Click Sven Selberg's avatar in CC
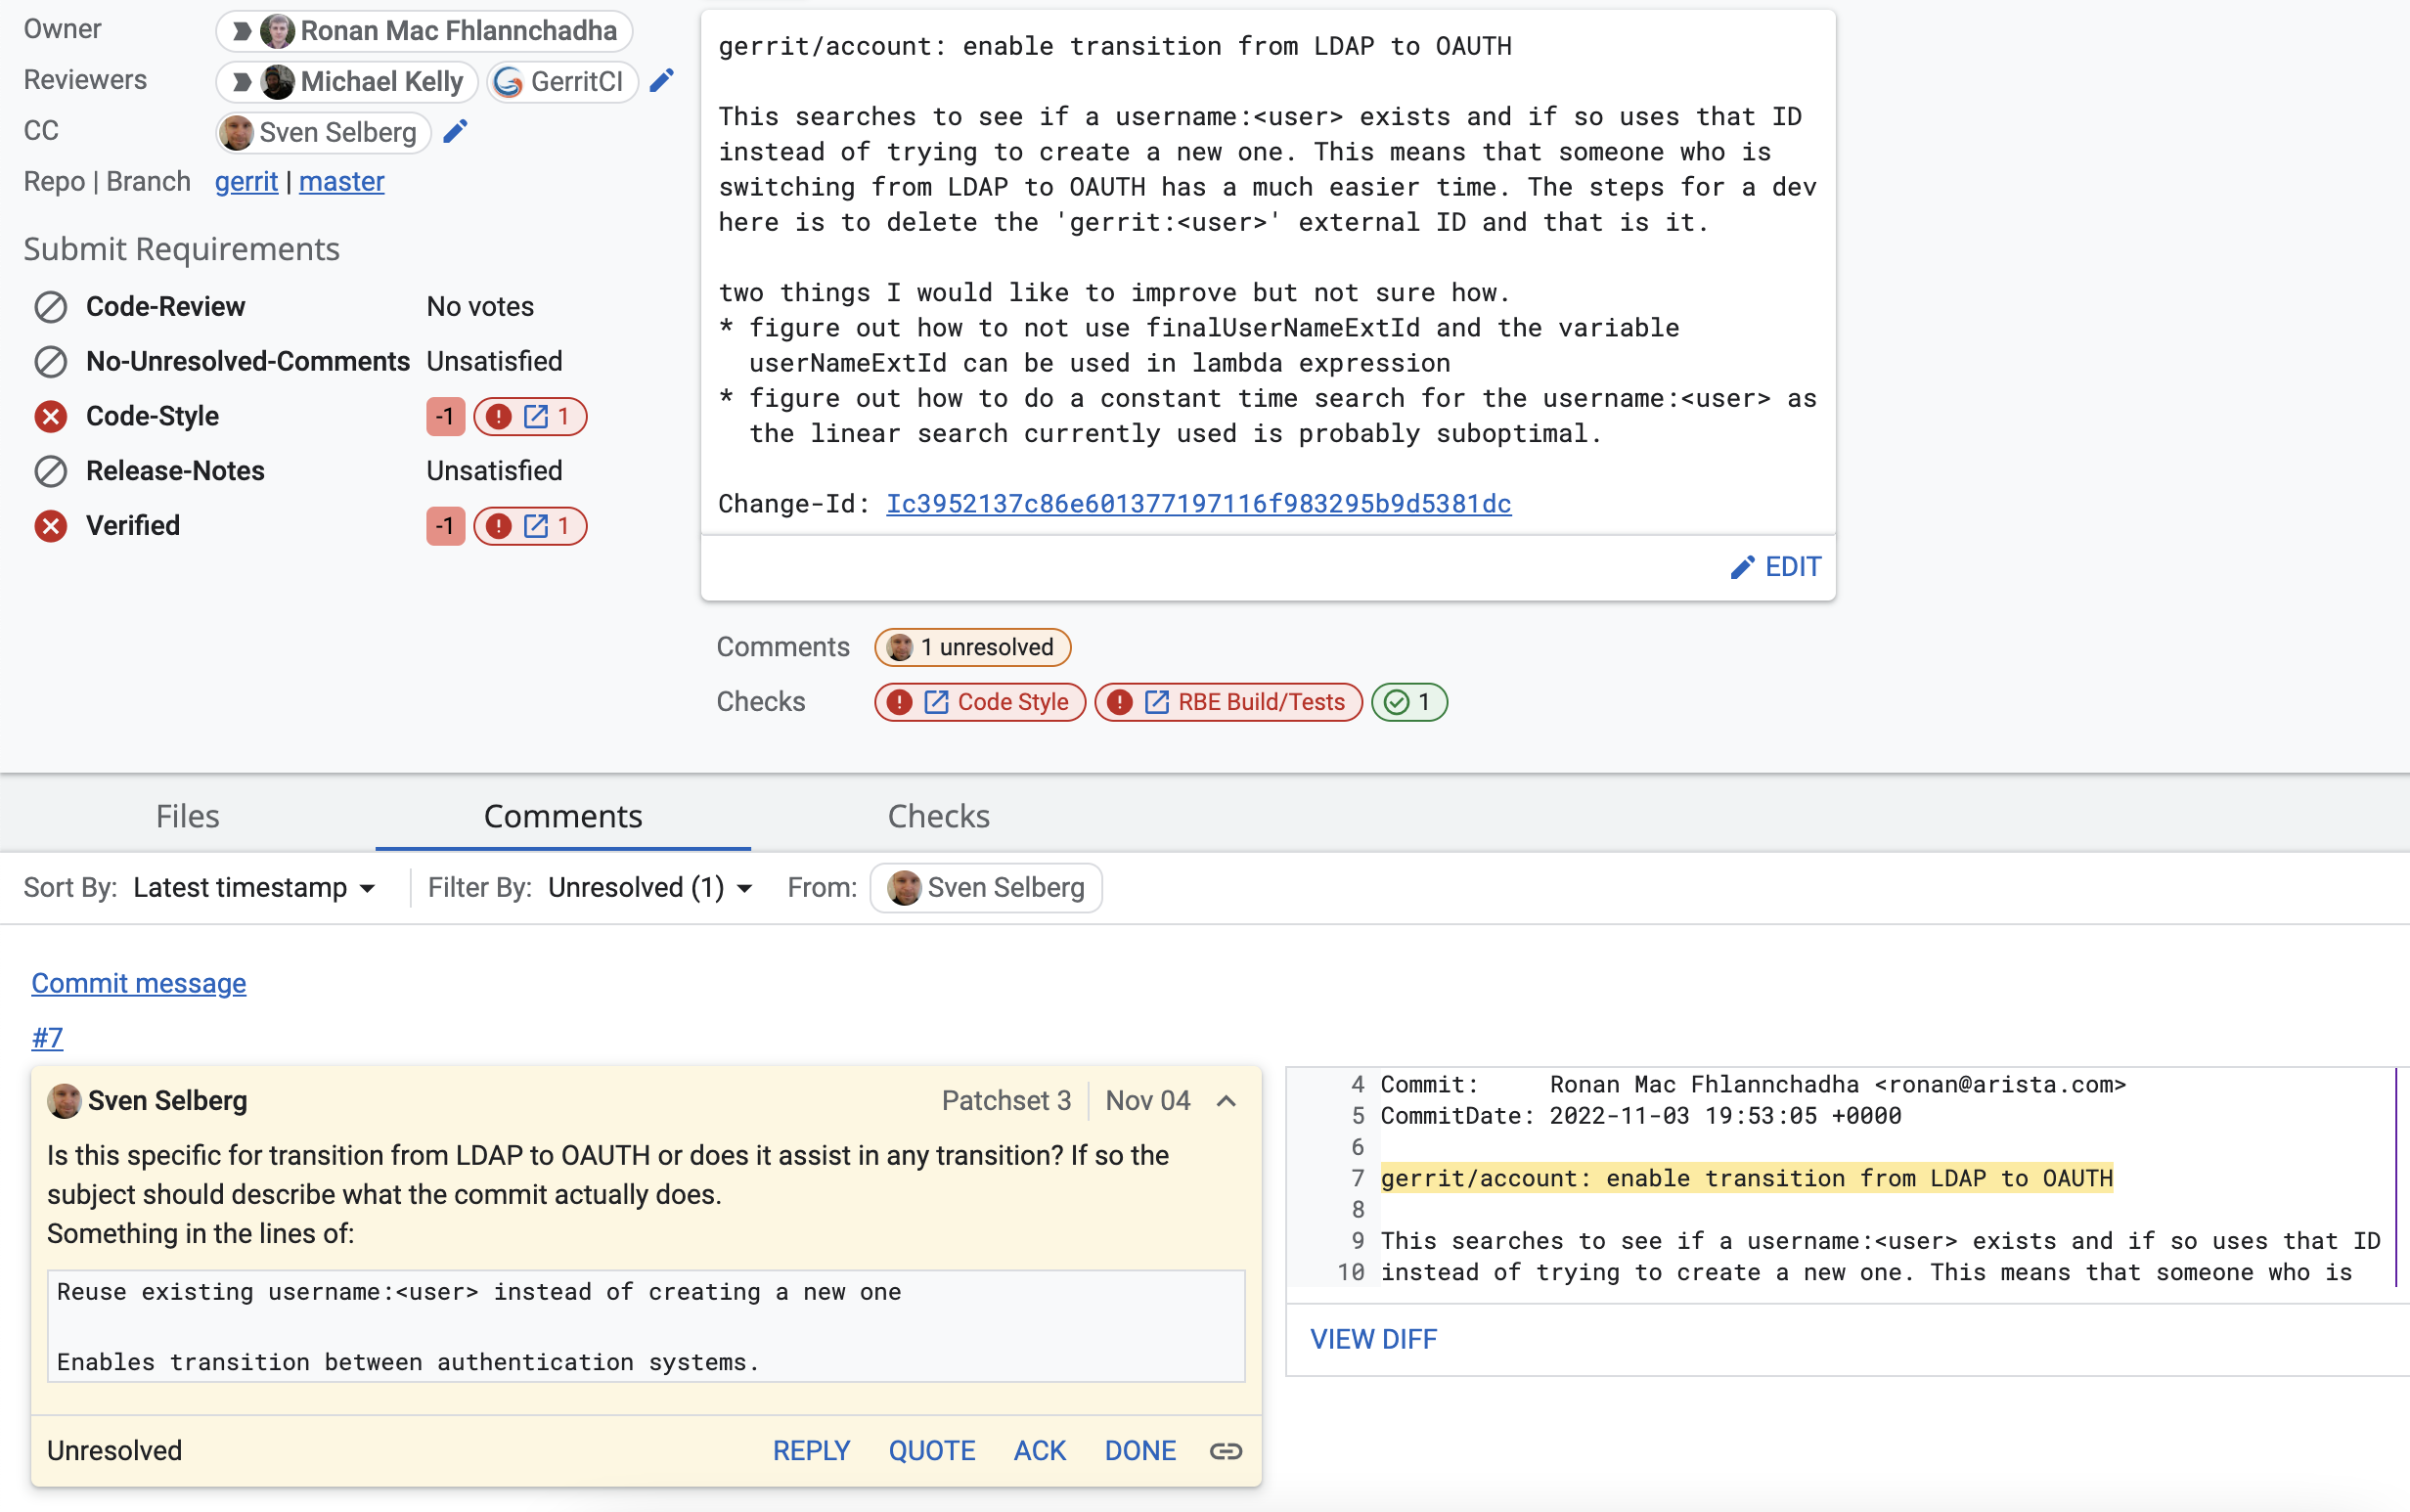 coord(237,132)
